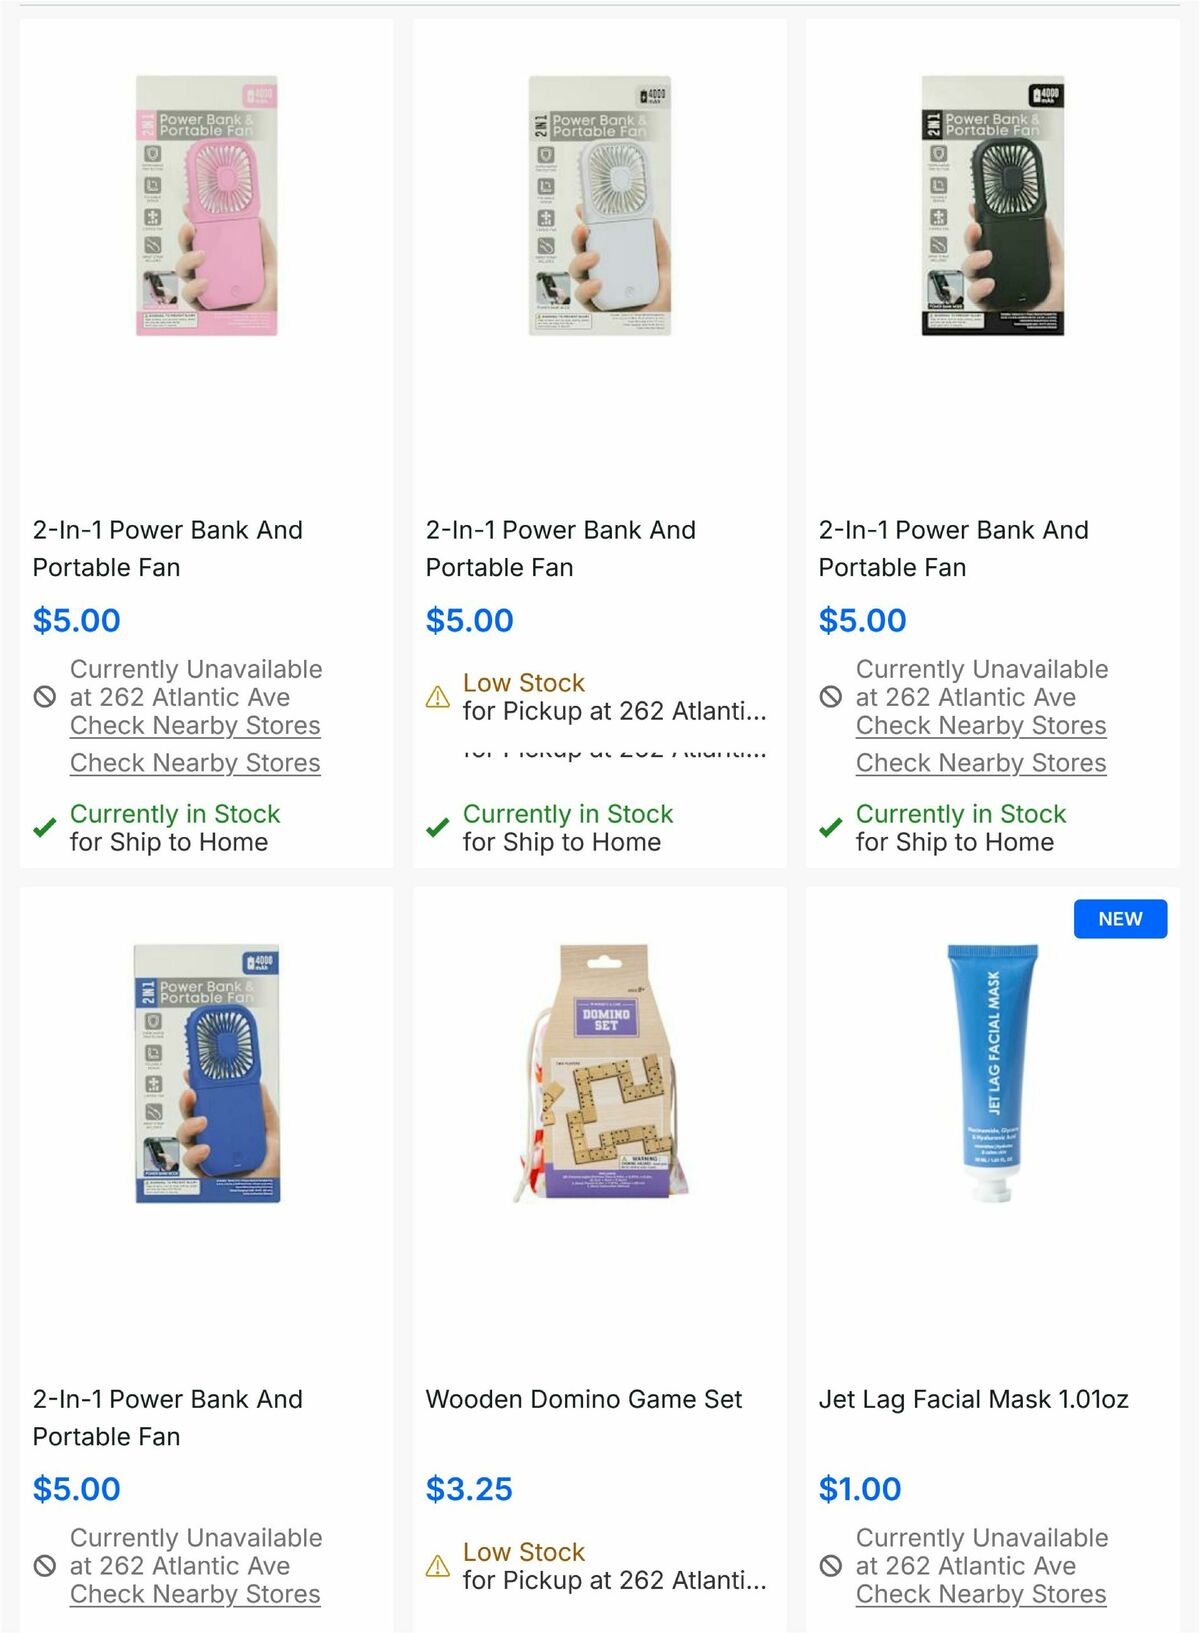Viewport: 1200px width, 1633px height.
Task: Click the unavailable icon on pink fan listing
Action: click(x=44, y=697)
